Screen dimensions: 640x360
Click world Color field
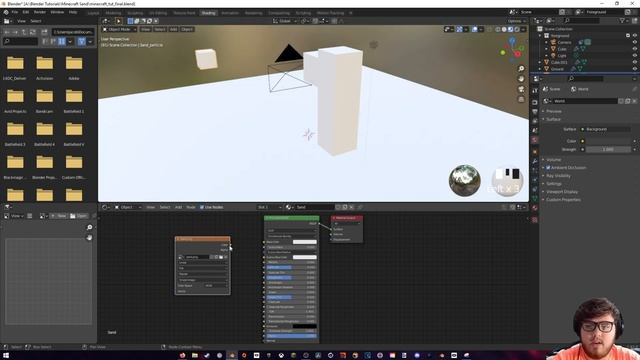point(608,141)
